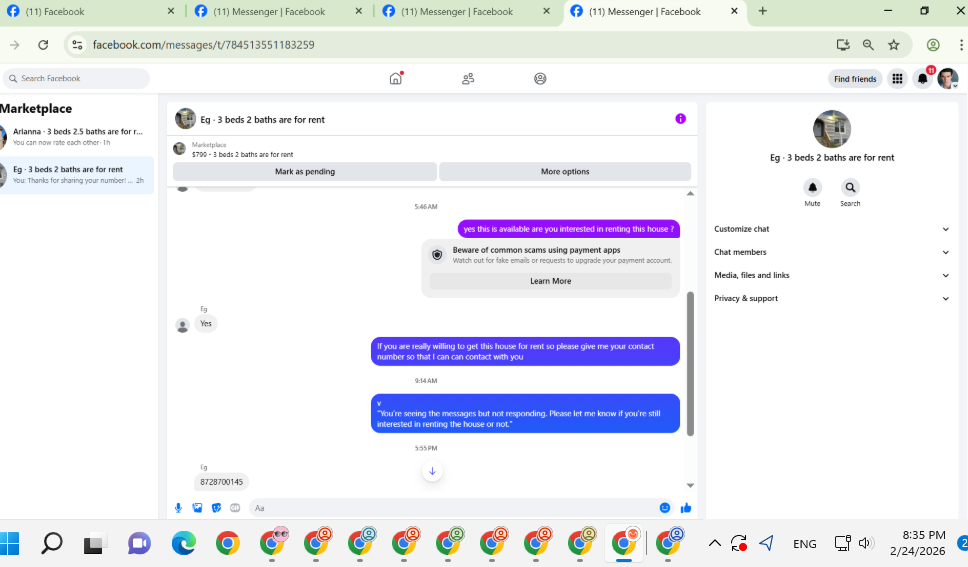Click the purple conversation info icon
The width and height of the screenshot is (968, 567).
tap(680, 119)
